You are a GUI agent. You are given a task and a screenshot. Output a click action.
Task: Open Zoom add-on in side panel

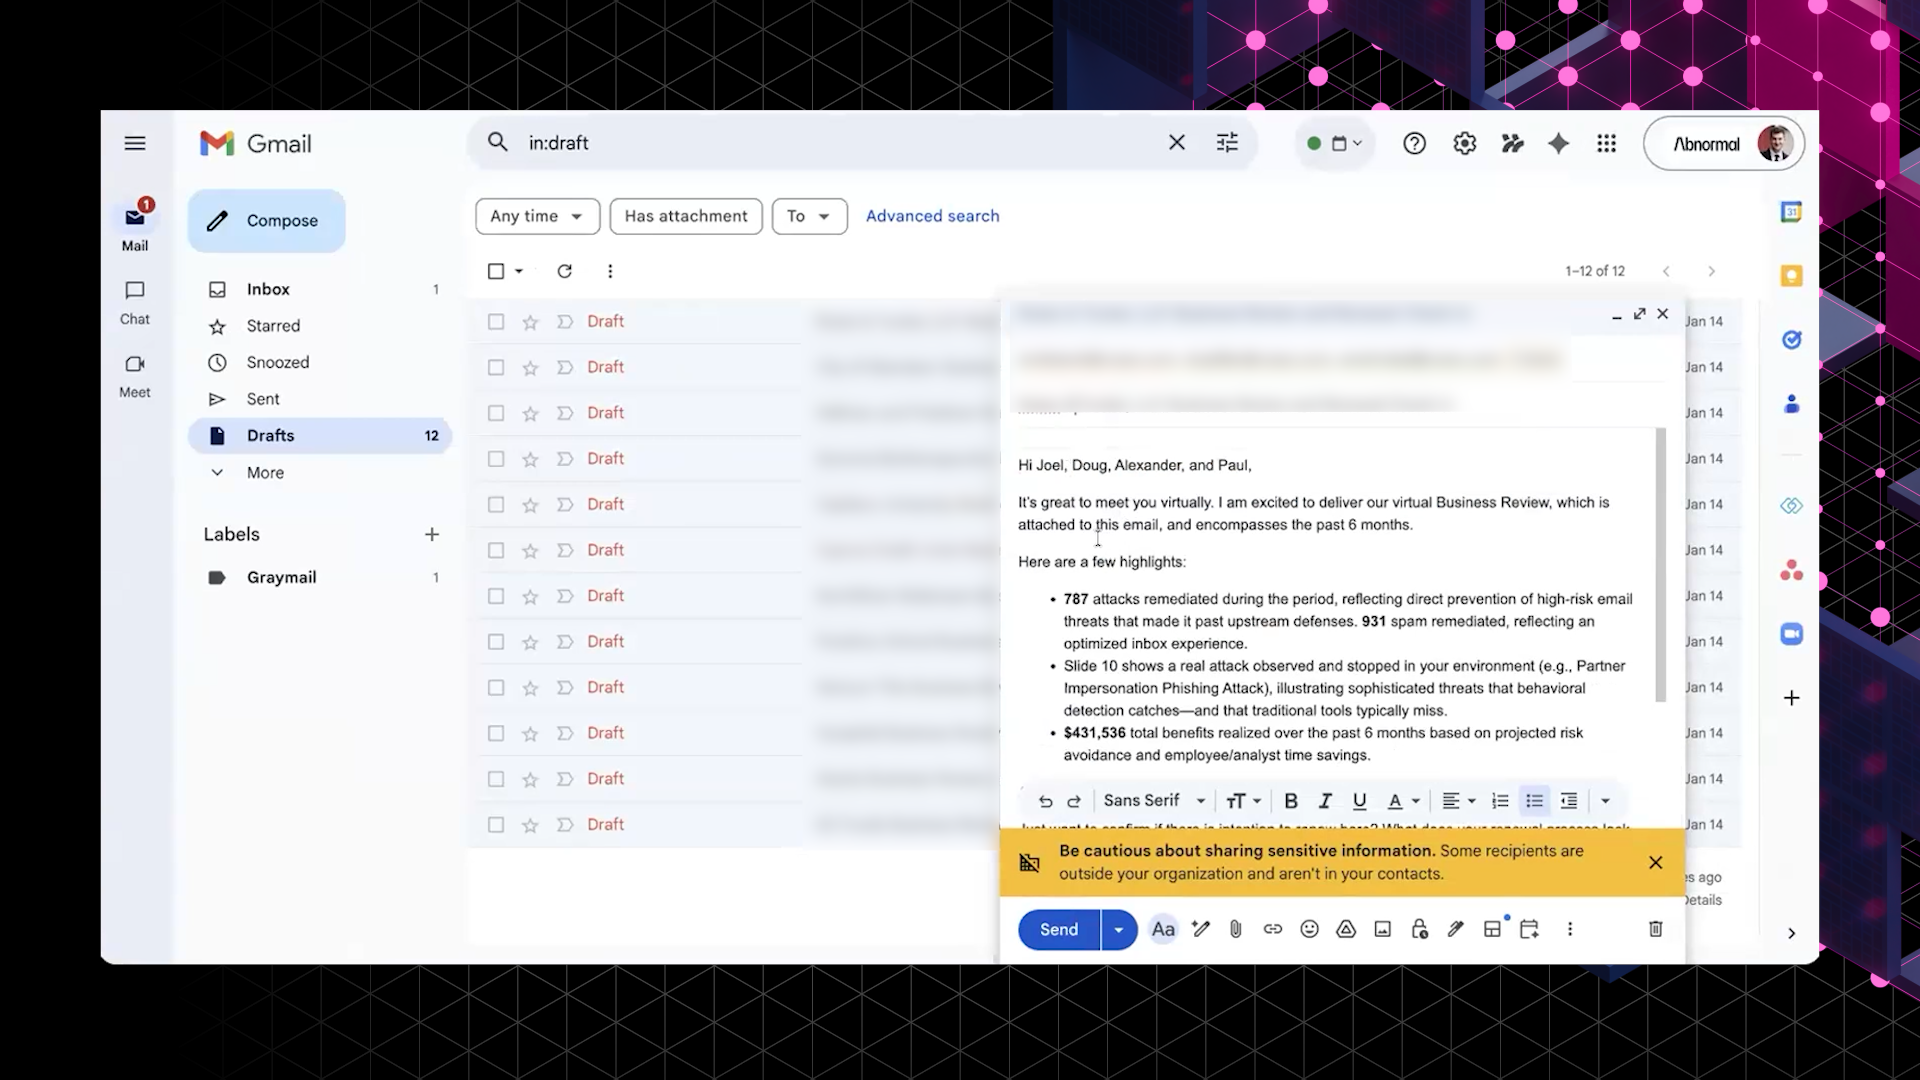[1791, 634]
